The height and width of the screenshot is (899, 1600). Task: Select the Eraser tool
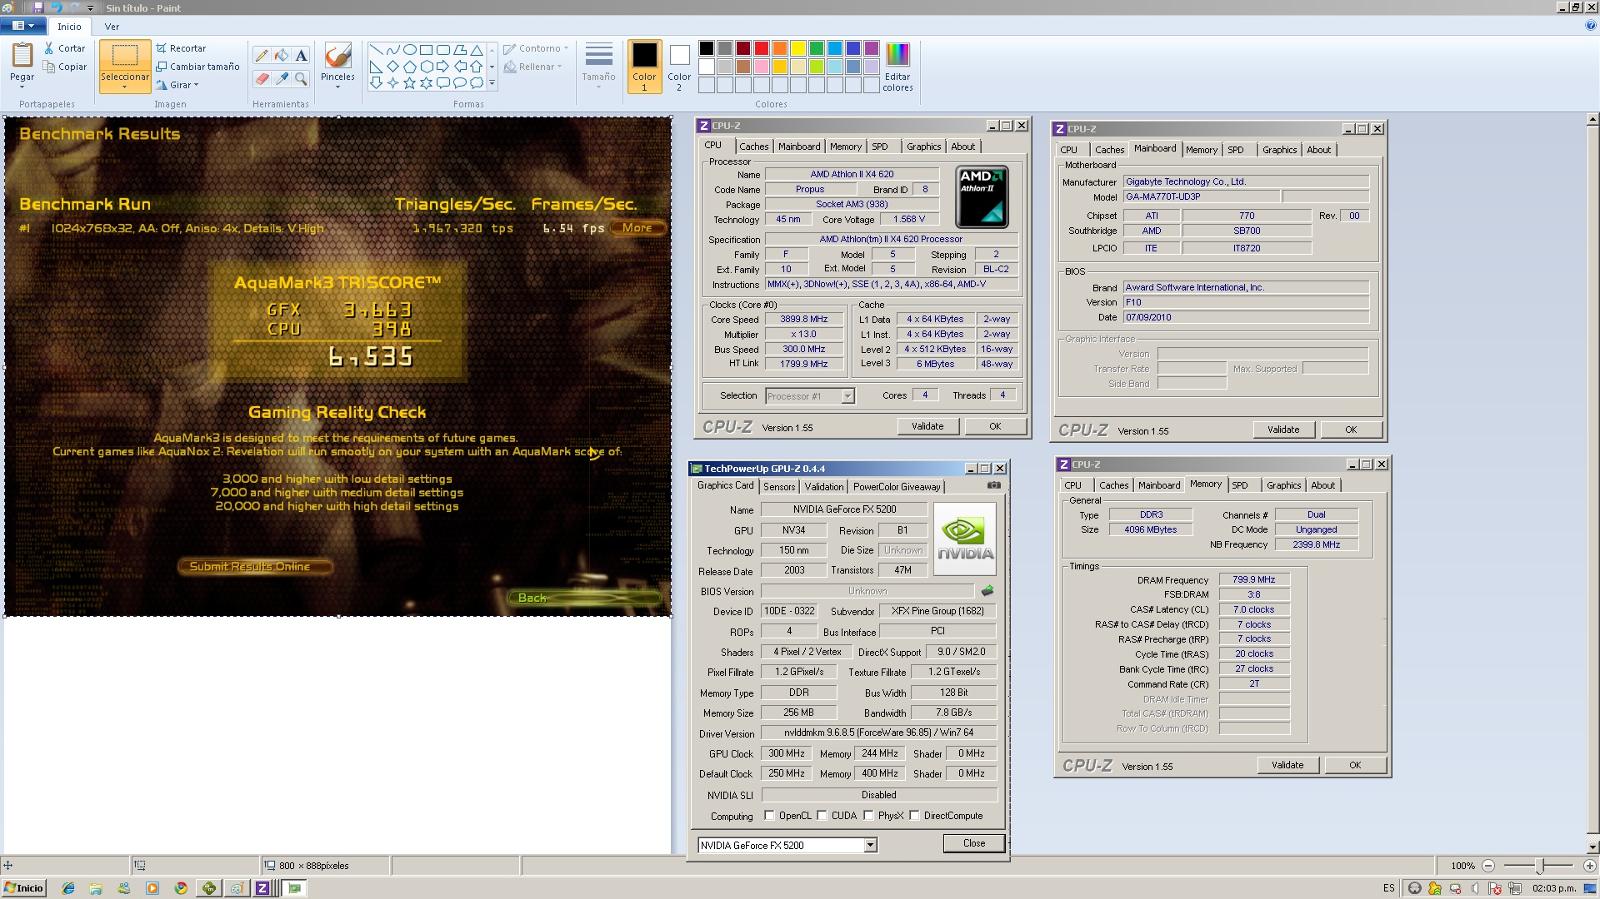pos(261,78)
